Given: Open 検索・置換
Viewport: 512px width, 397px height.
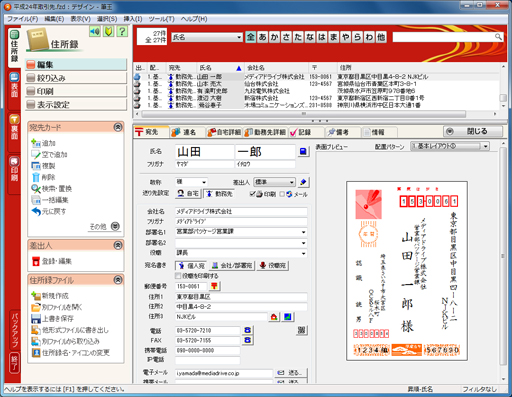Looking at the screenshot, I should [52, 189].
